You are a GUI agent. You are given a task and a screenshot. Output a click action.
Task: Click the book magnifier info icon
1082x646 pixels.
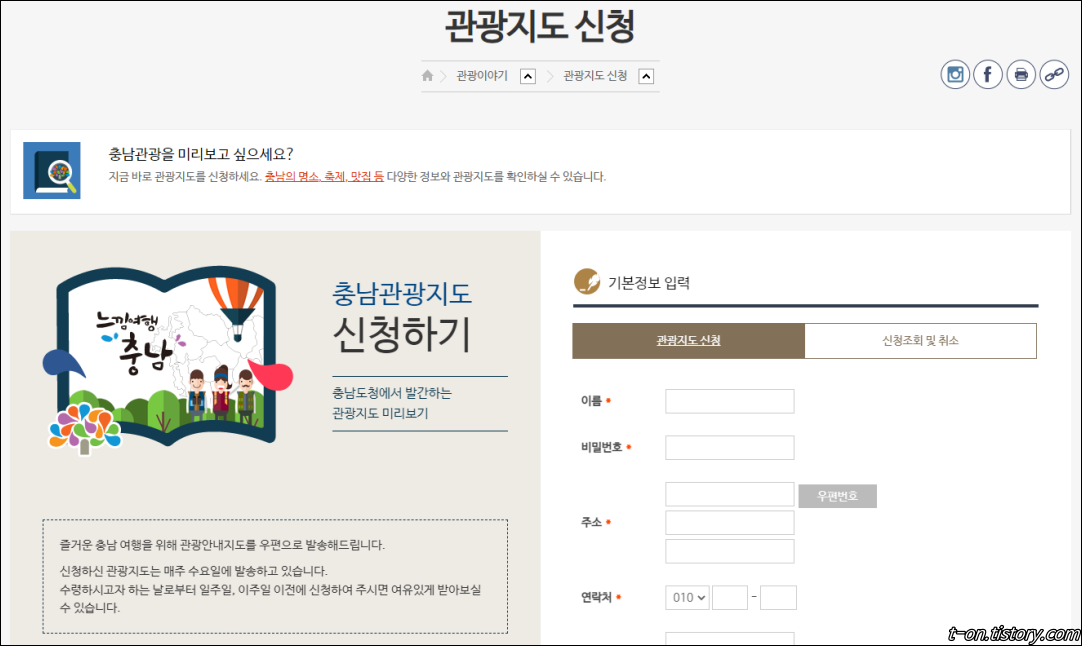[52, 170]
